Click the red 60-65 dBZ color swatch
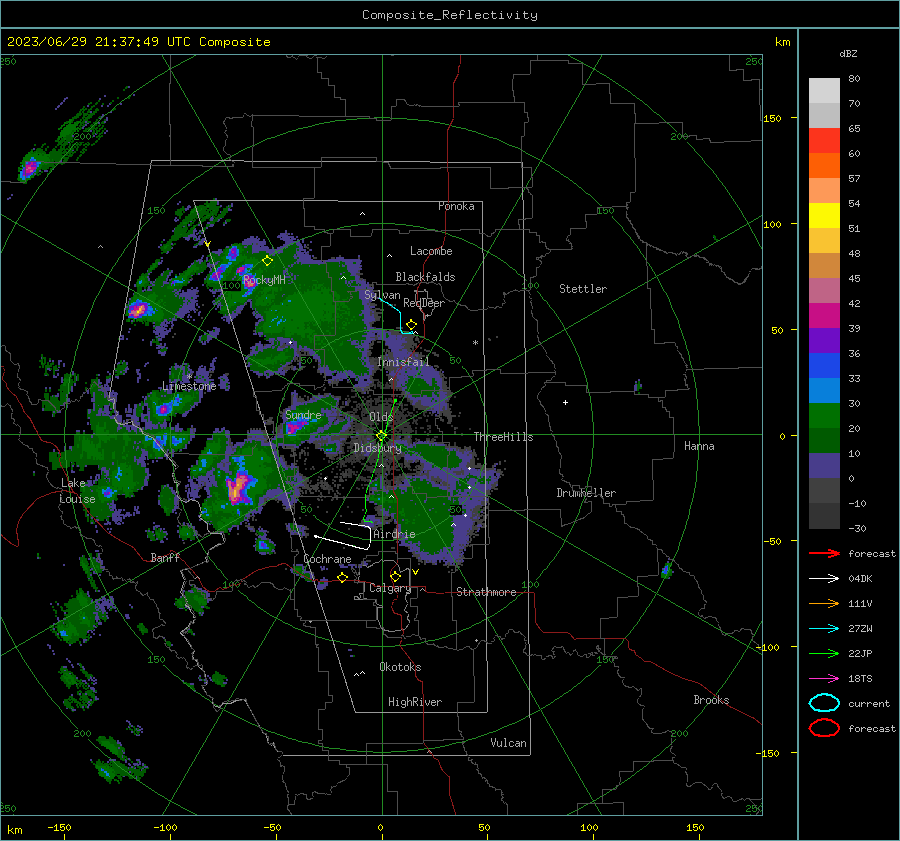Image resolution: width=900 pixels, height=841 pixels. 824,141
